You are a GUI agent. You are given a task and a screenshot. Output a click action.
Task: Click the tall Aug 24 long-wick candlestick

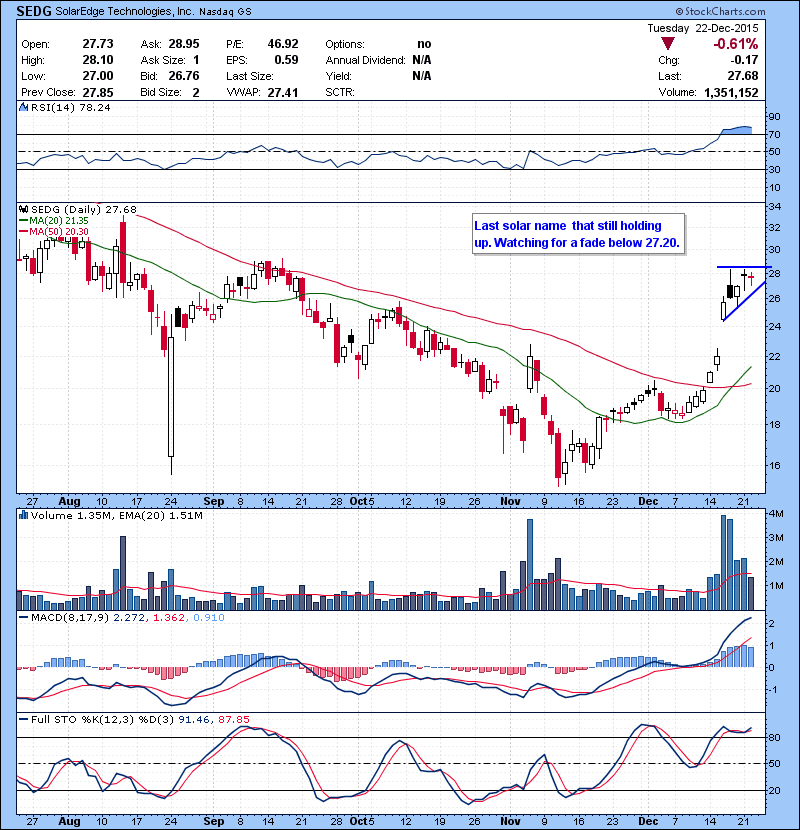coord(171,394)
